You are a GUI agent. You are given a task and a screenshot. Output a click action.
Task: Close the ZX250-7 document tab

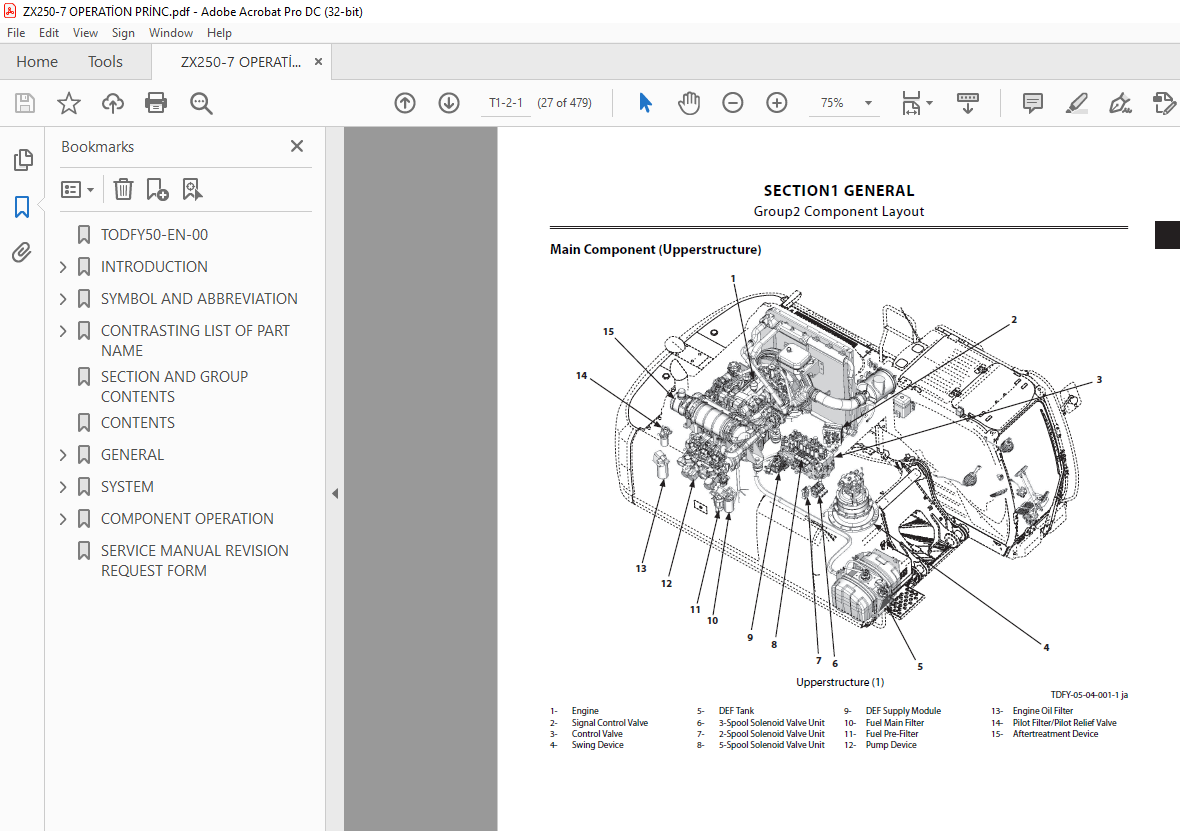click(x=318, y=62)
